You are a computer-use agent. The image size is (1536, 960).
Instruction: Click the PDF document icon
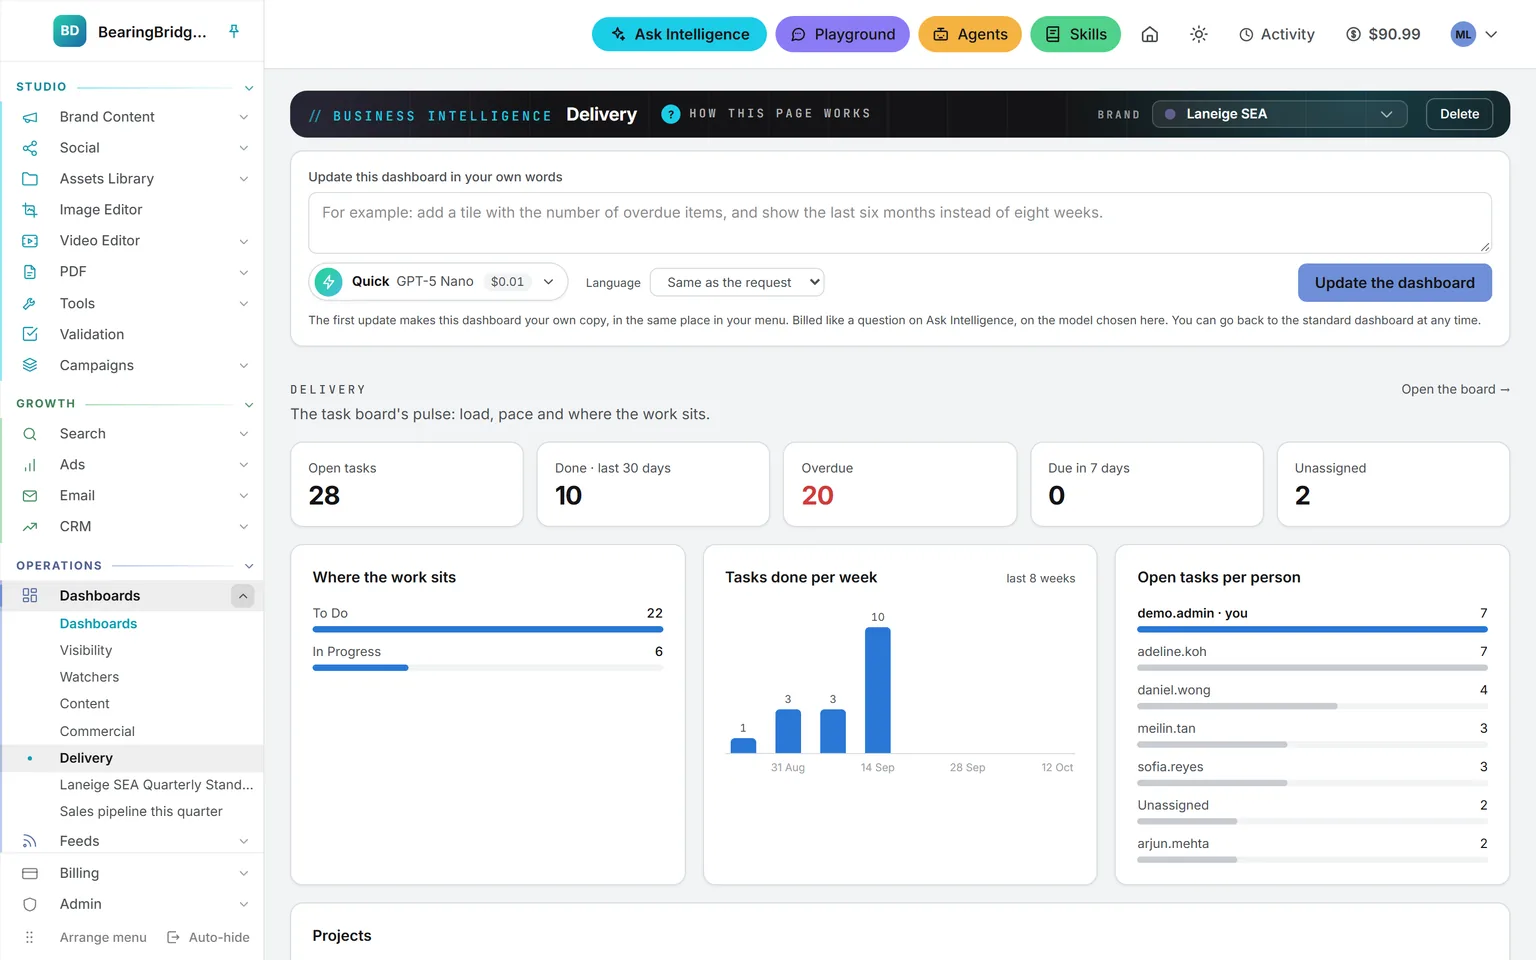click(x=30, y=272)
